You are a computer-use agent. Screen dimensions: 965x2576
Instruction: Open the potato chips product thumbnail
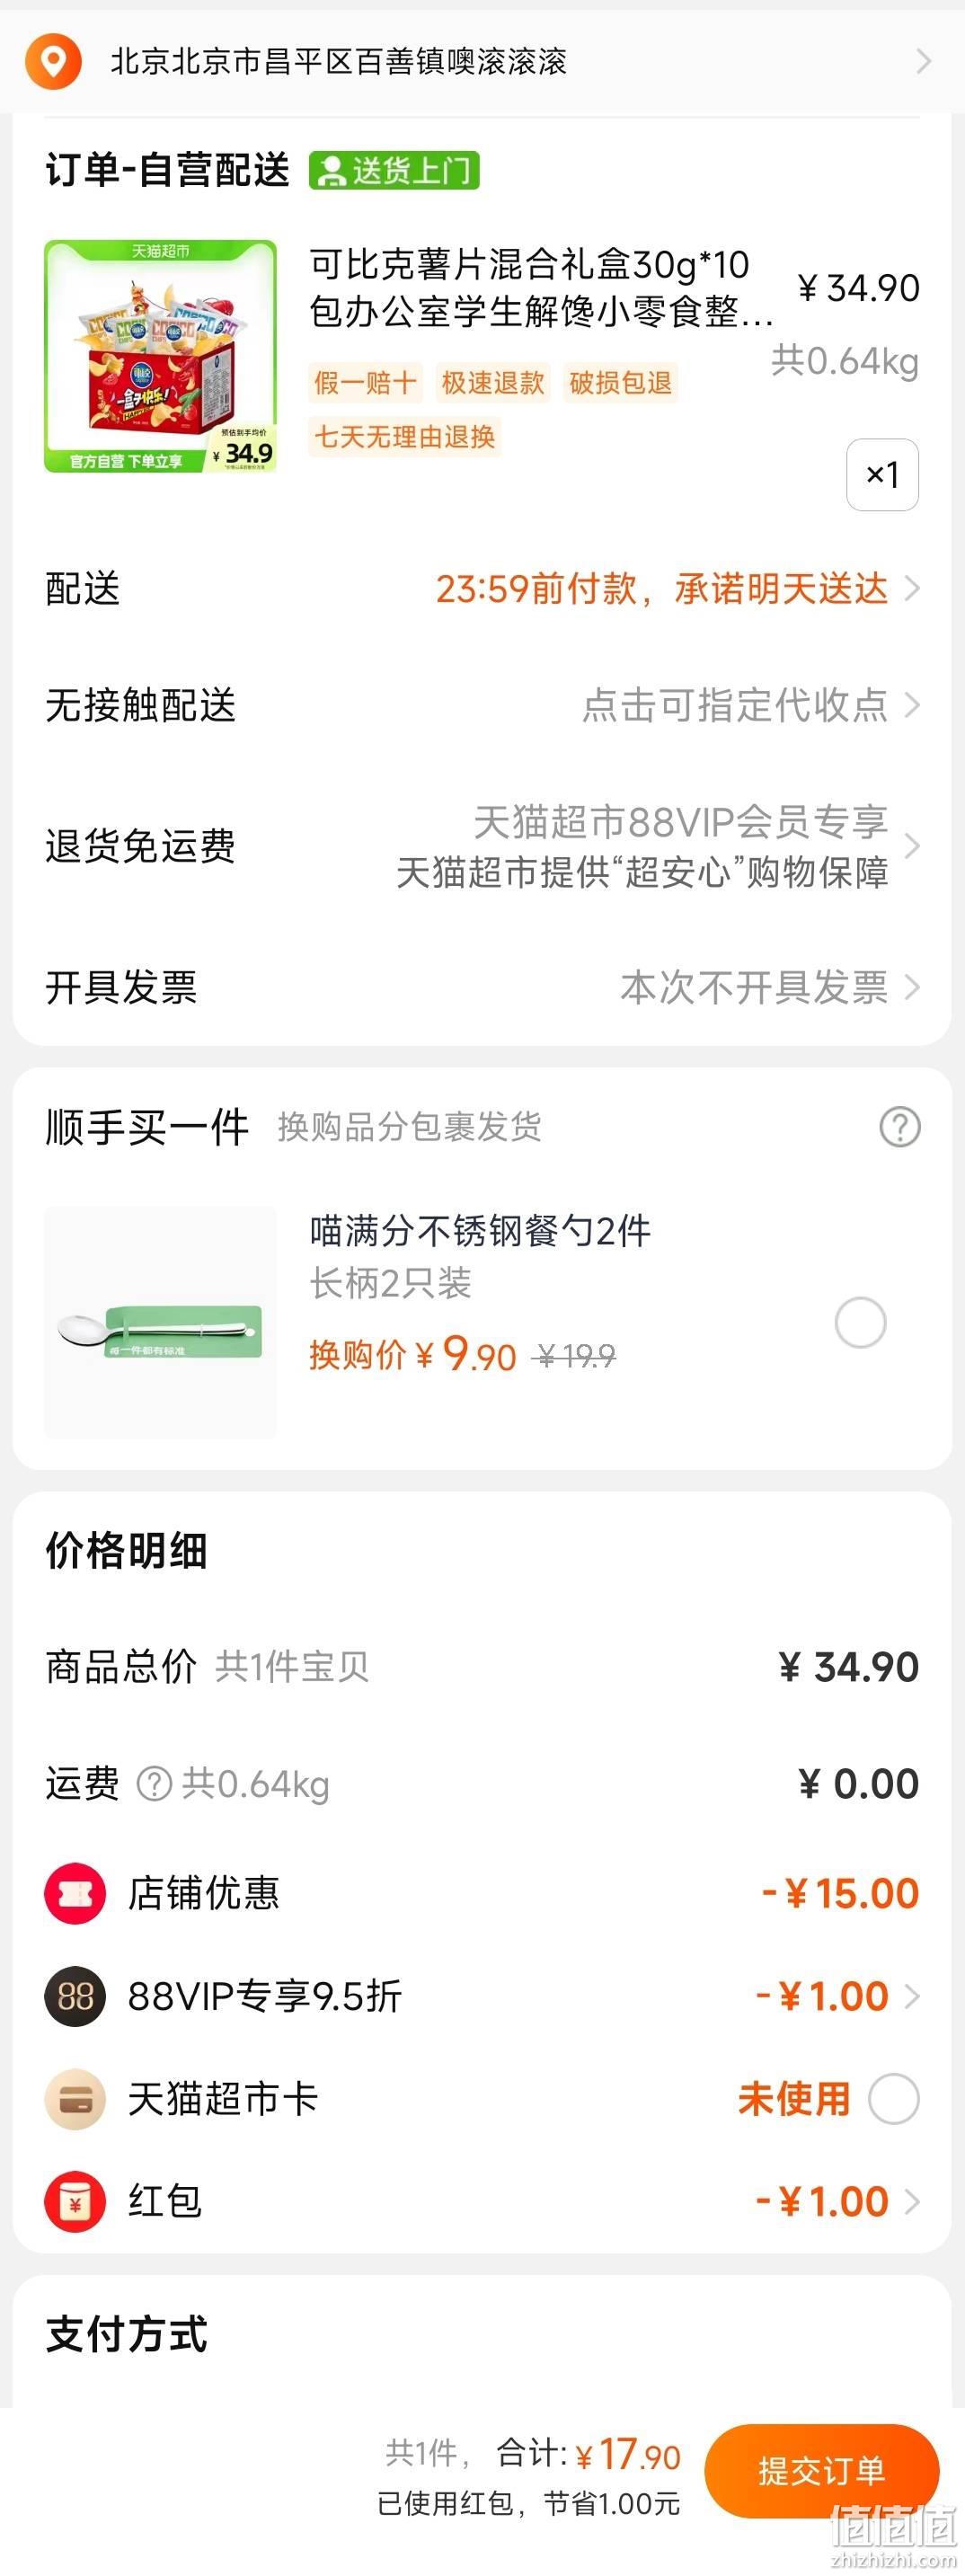coord(160,356)
